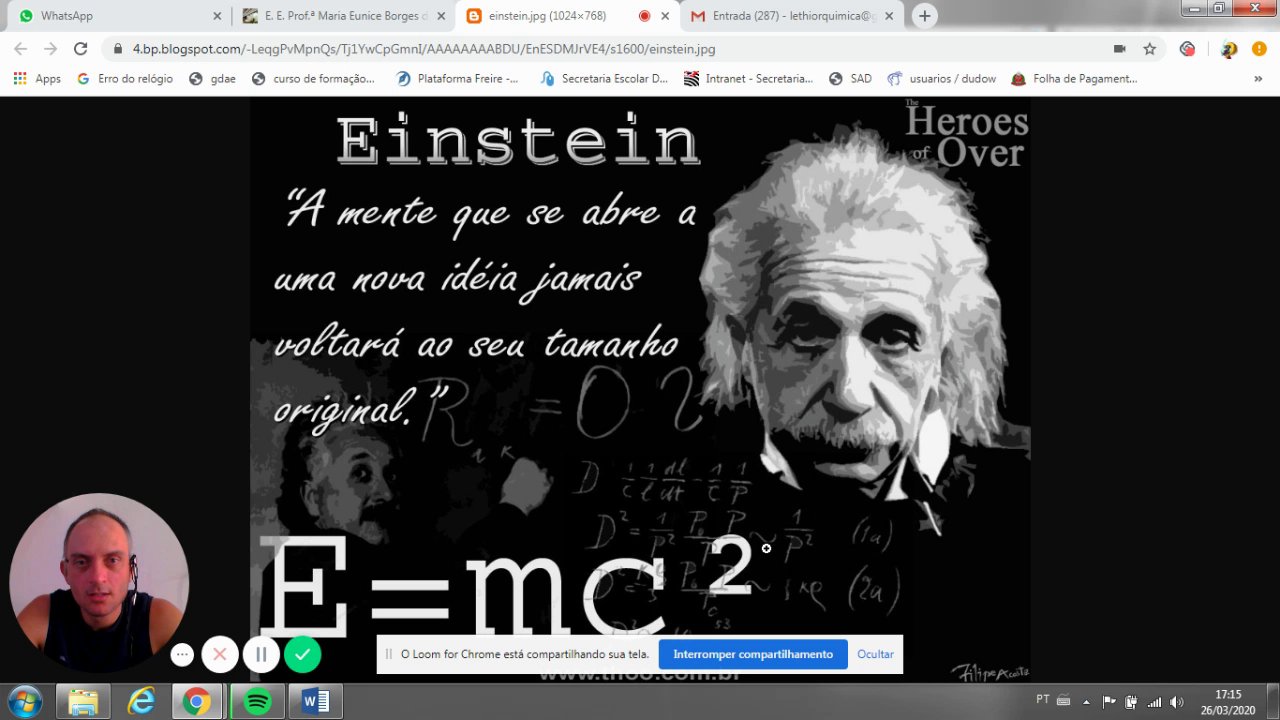Screen dimensions: 1280x720
Task: Show hidden system tray icons
Action: click(x=1086, y=701)
